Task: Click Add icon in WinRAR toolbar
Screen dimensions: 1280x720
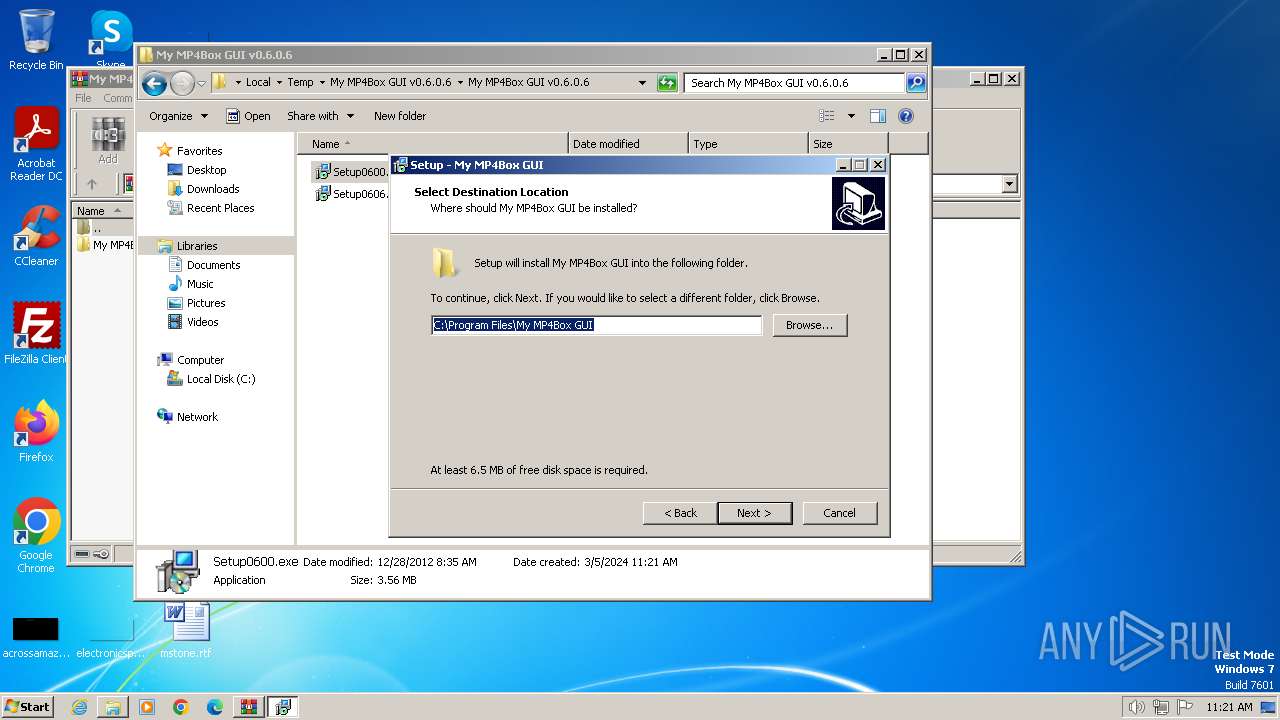Action: point(108,141)
